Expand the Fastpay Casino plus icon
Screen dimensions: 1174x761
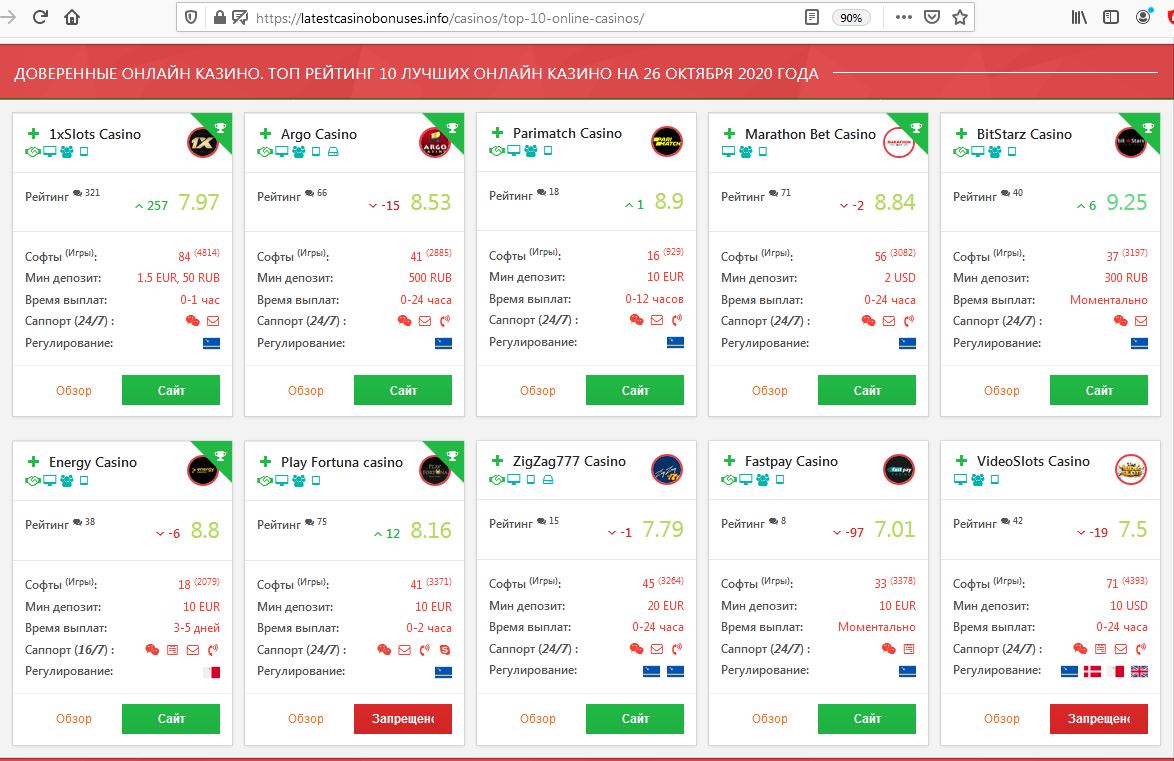729,461
